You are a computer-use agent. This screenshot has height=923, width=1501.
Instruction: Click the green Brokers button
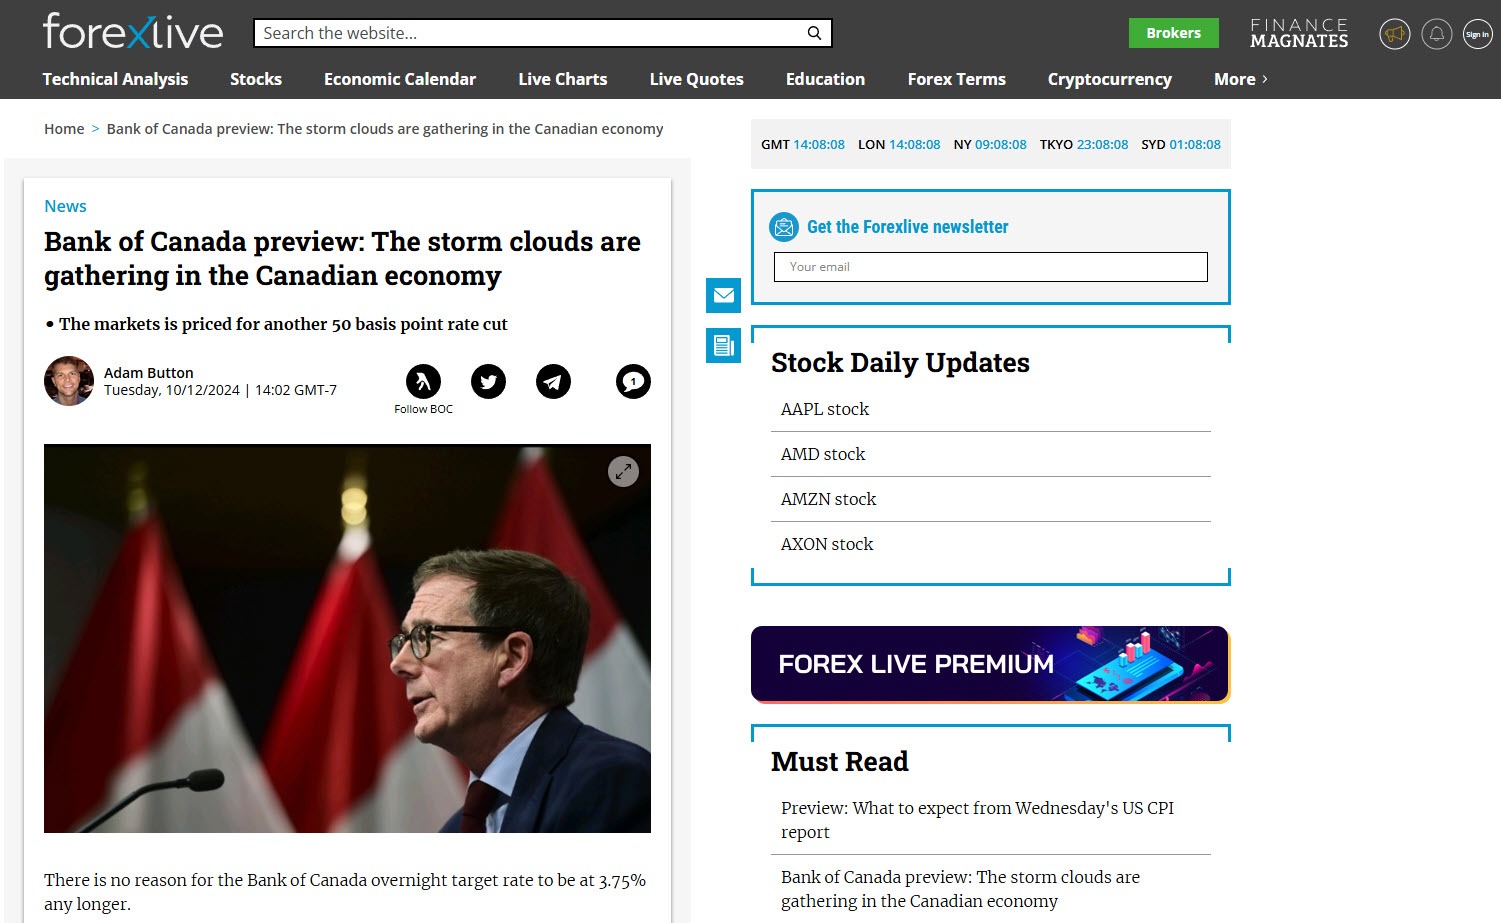(1173, 33)
